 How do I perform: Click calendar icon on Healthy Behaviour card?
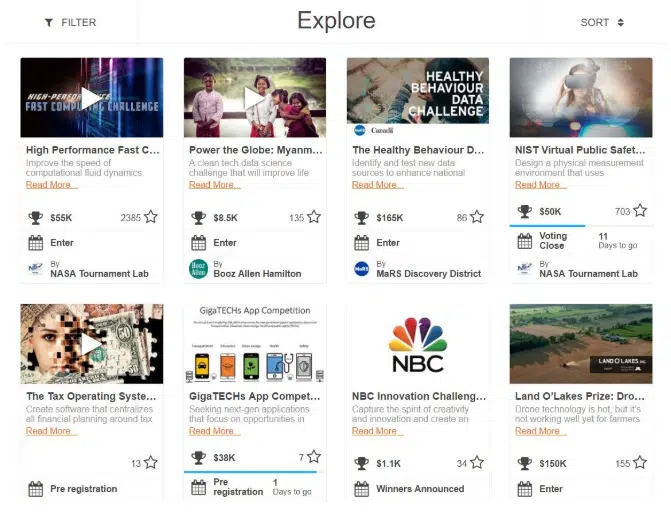coord(362,243)
